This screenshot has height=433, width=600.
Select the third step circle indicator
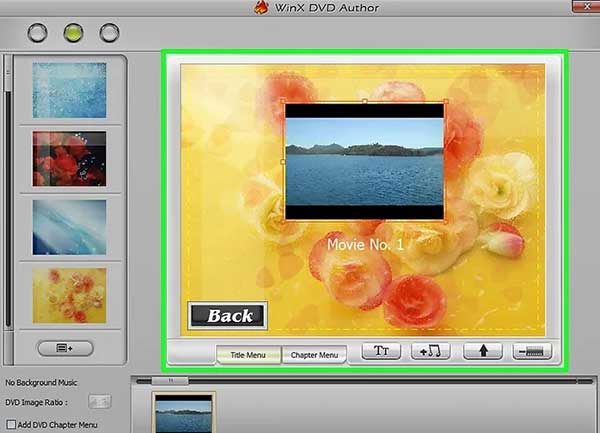(x=109, y=33)
